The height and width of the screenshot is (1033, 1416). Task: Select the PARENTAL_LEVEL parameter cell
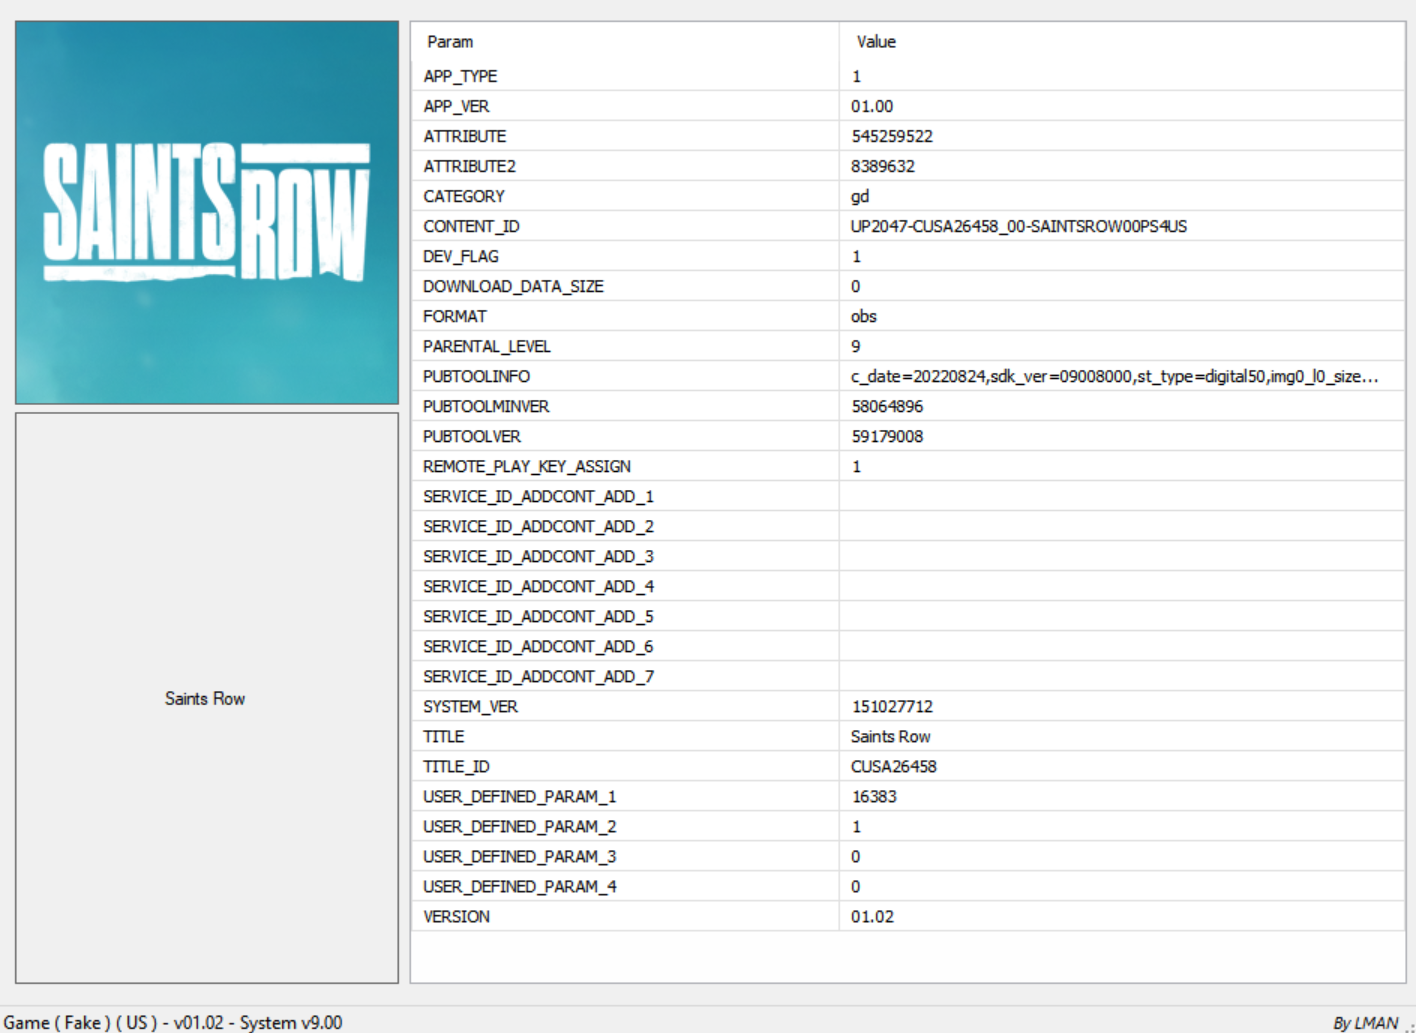625,346
